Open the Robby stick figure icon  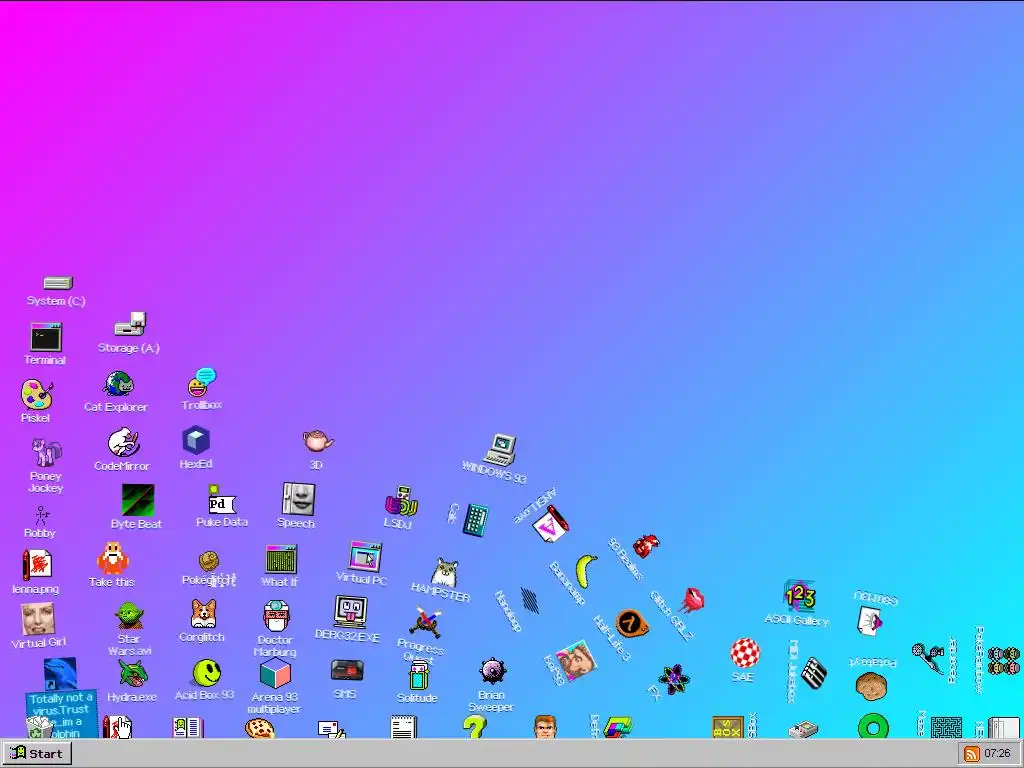point(42,516)
